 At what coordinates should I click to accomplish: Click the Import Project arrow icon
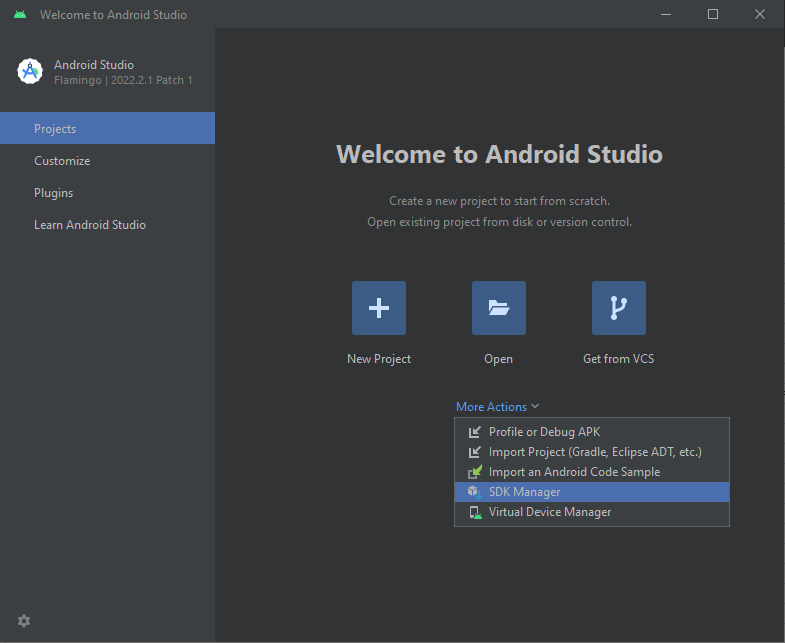point(474,452)
